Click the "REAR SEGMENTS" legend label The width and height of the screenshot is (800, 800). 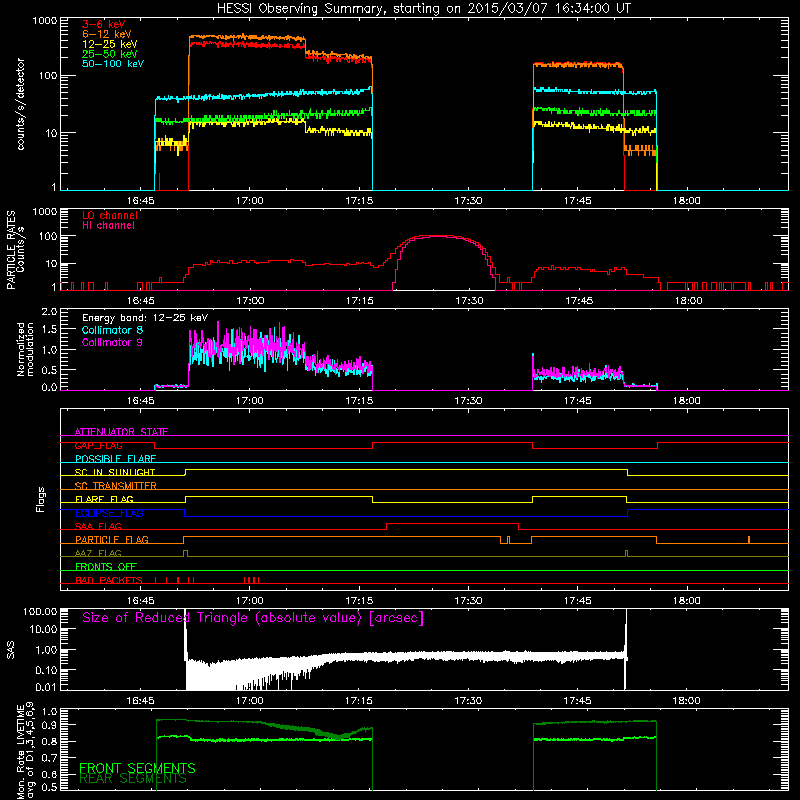(x=133, y=779)
